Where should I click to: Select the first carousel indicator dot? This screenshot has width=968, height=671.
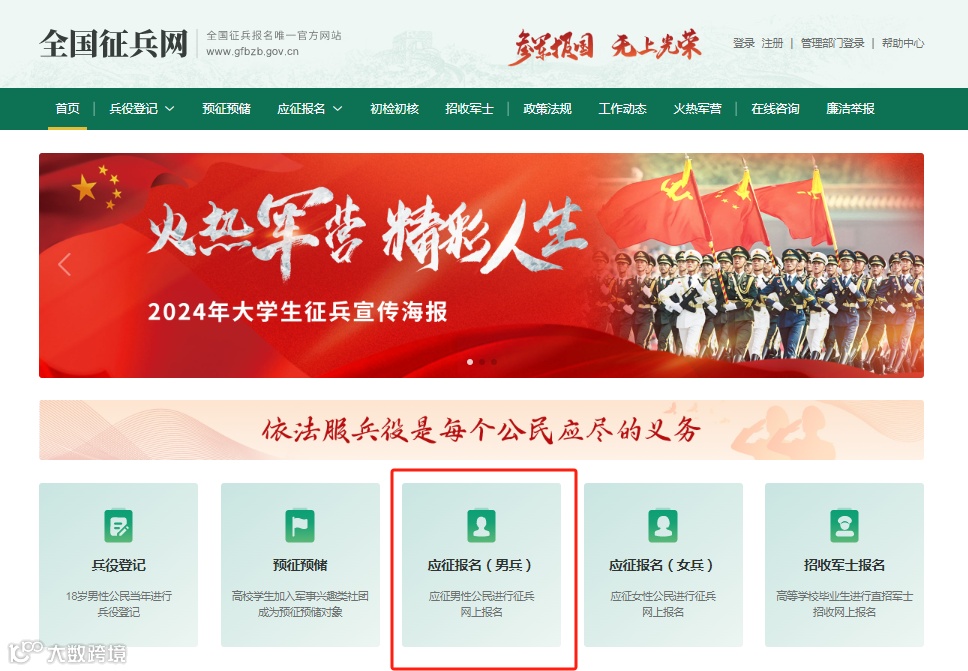point(470,362)
